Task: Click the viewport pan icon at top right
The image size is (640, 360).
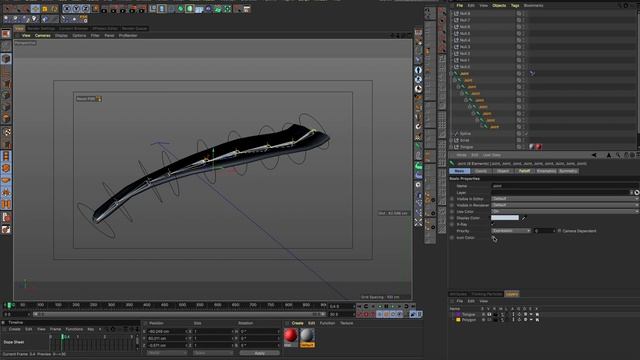Action: pyautogui.click(x=392, y=36)
